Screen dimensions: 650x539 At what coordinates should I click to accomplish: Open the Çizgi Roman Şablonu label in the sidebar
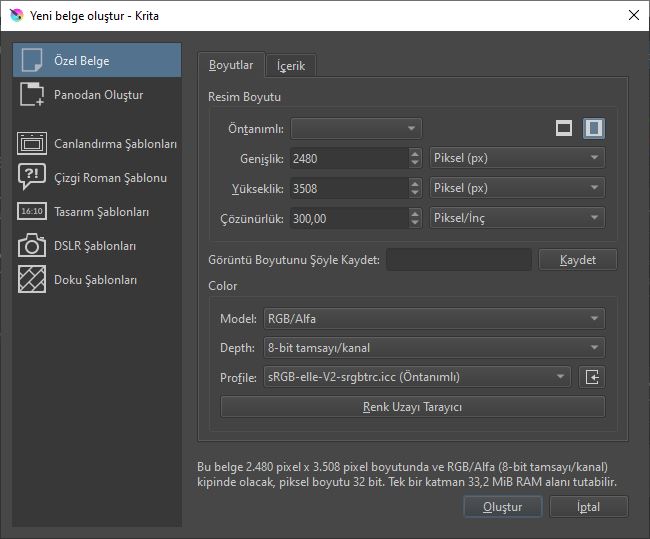[x=111, y=178]
